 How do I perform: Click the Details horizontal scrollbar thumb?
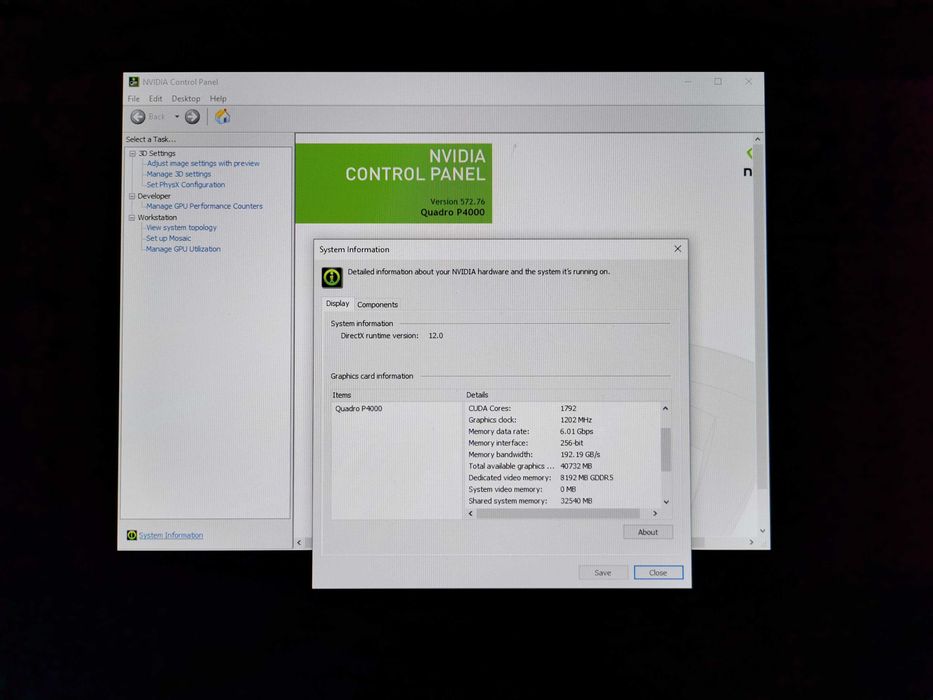click(x=558, y=513)
